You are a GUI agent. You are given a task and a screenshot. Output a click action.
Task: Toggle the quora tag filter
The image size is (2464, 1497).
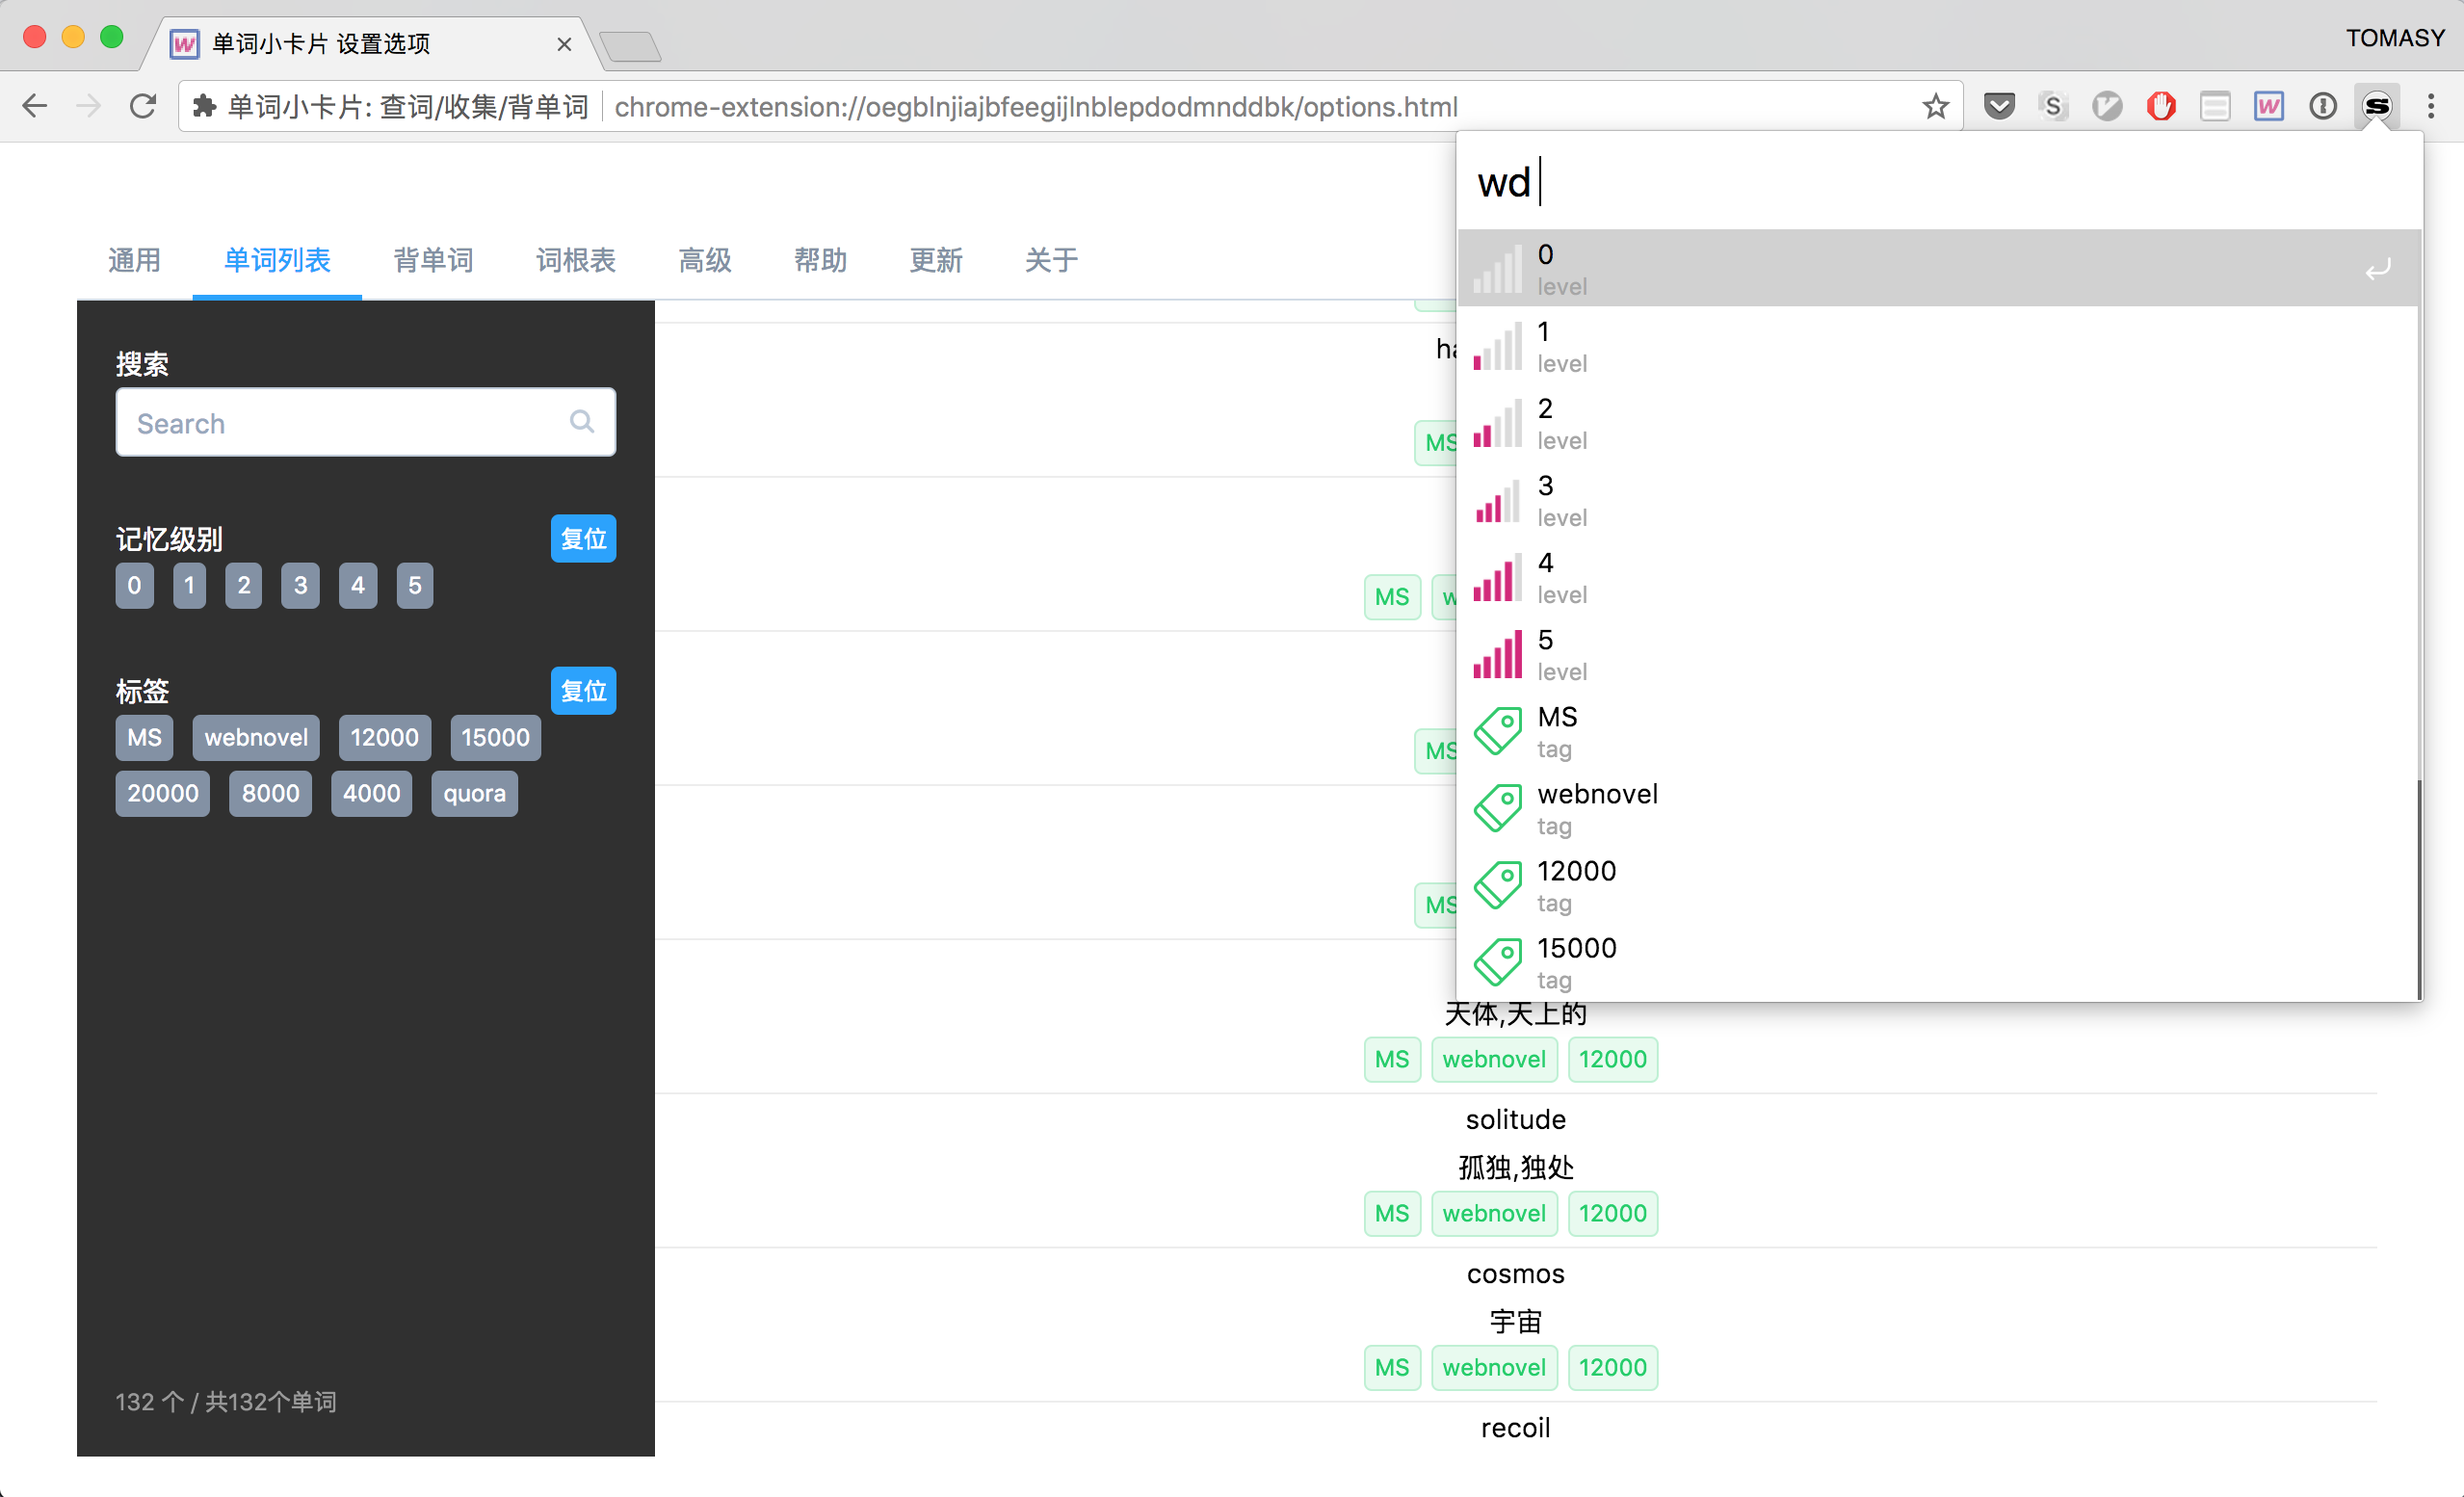click(x=474, y=794)
